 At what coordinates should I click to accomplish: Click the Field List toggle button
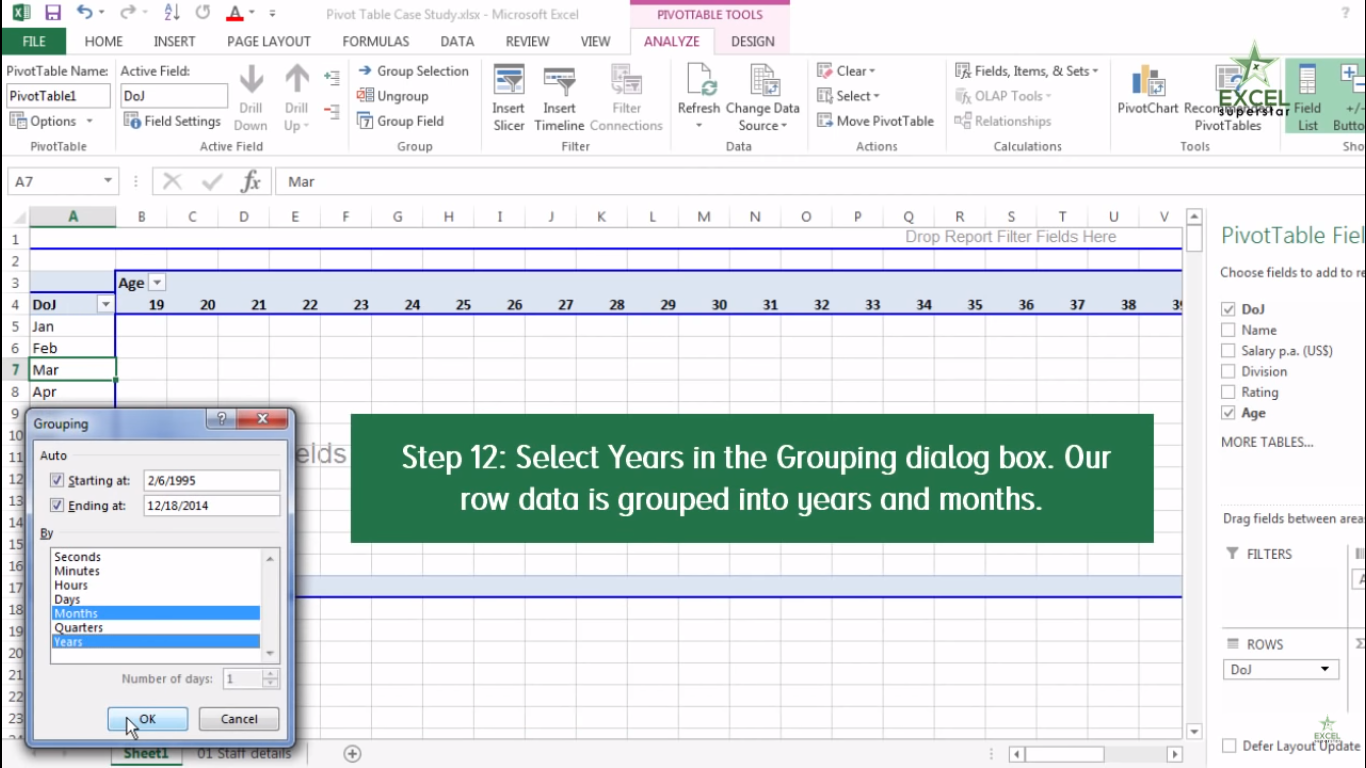click(1307, 98)
